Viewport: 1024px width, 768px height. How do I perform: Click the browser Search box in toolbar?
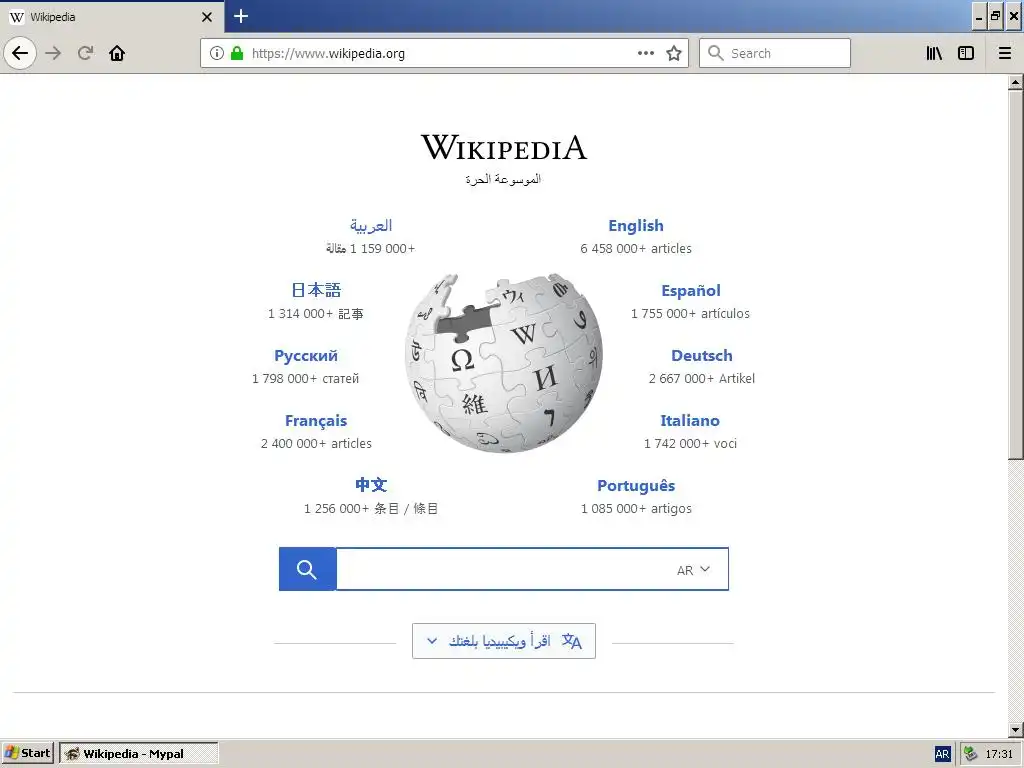coord(775,53)
